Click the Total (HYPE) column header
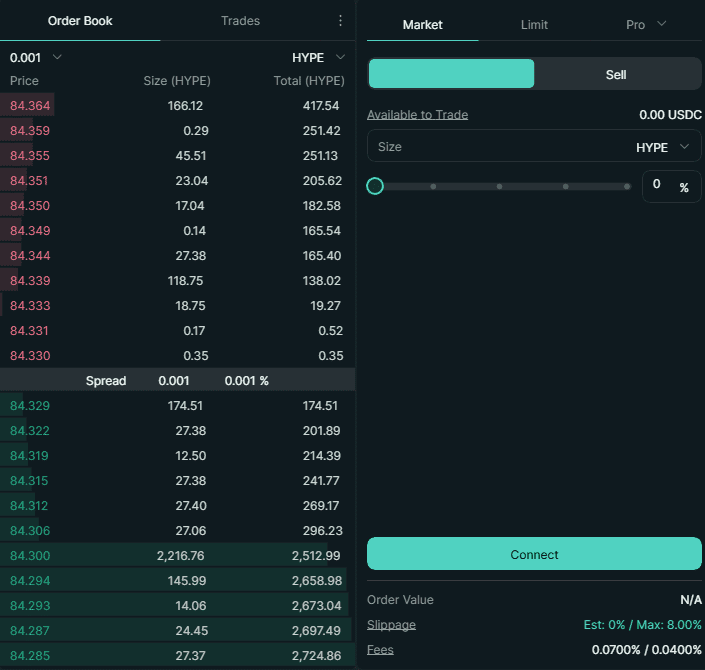 pos(309,81)
